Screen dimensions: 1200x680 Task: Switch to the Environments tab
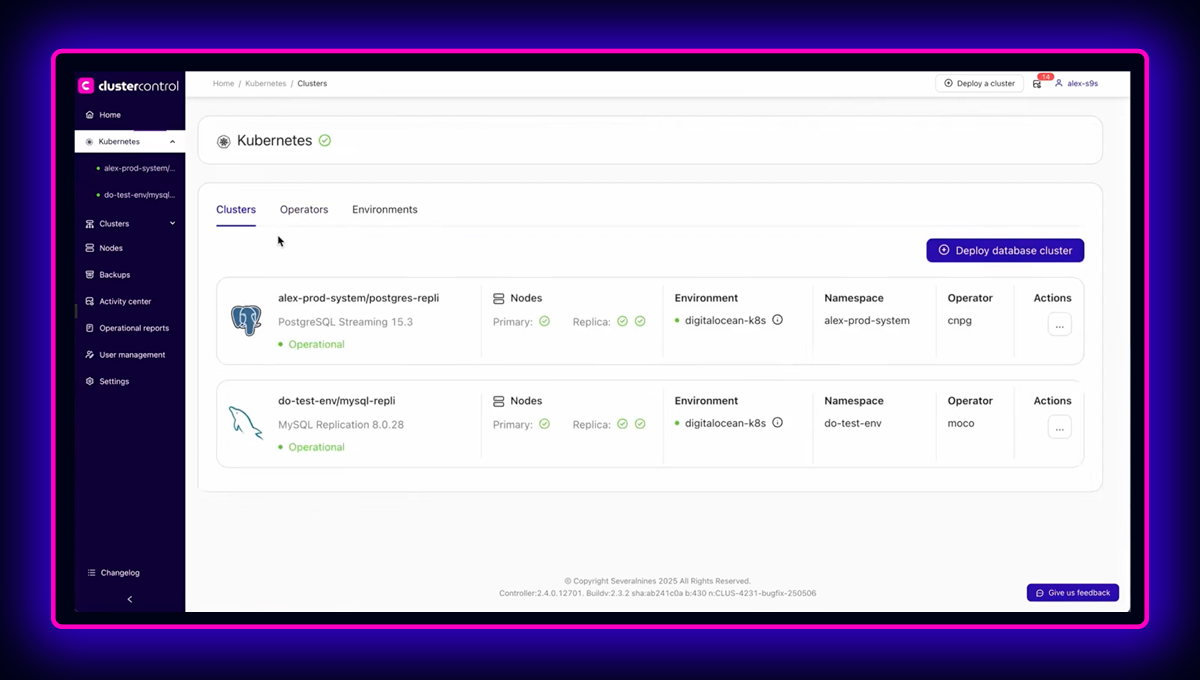click(x=384, y=210)
